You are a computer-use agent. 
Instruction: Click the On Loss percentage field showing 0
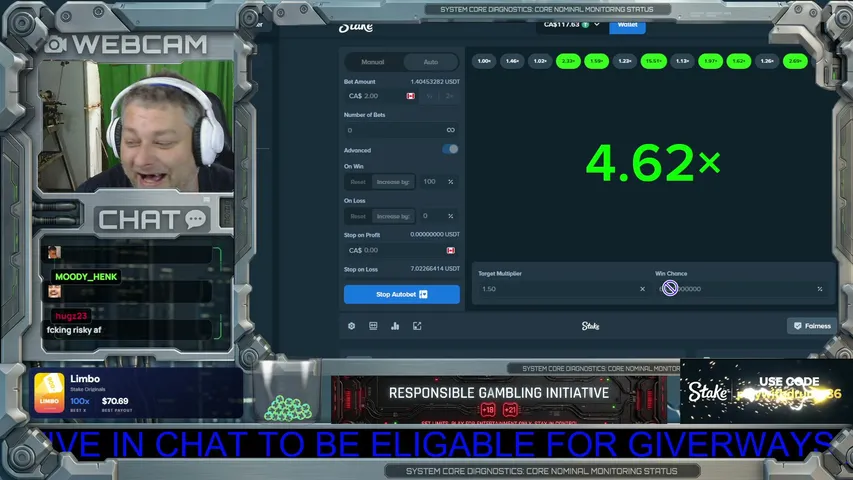437,216
